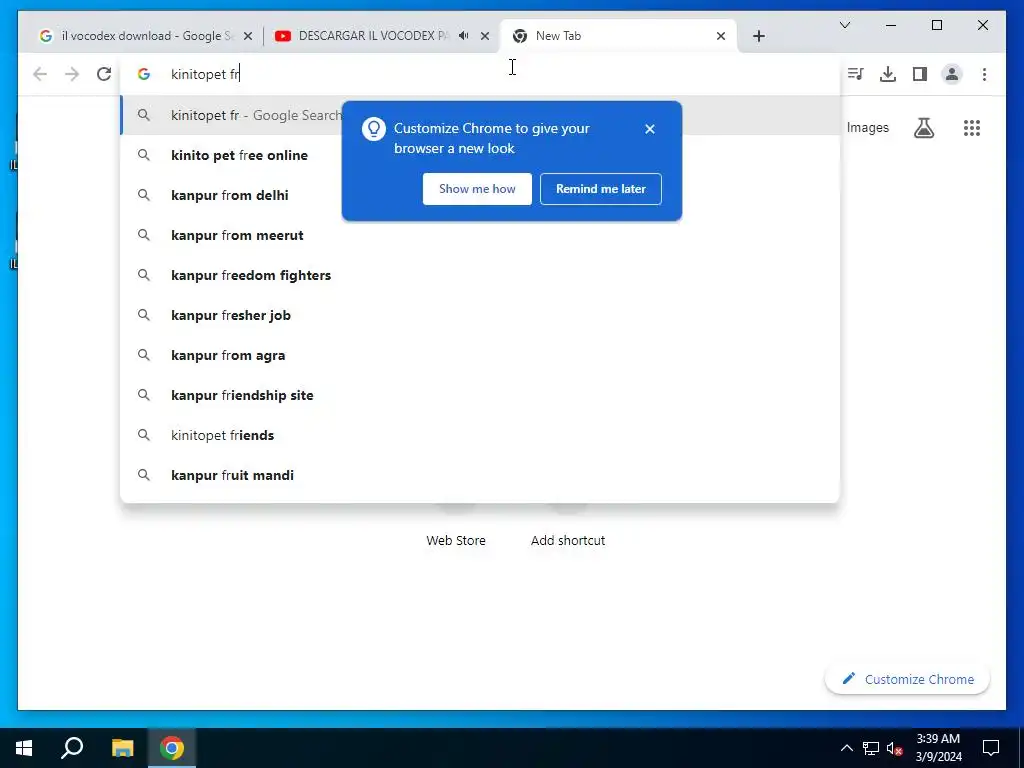Expand the tab search chevron
The height and width of the screenshot is (768, 1024).
tap(844, 25)
